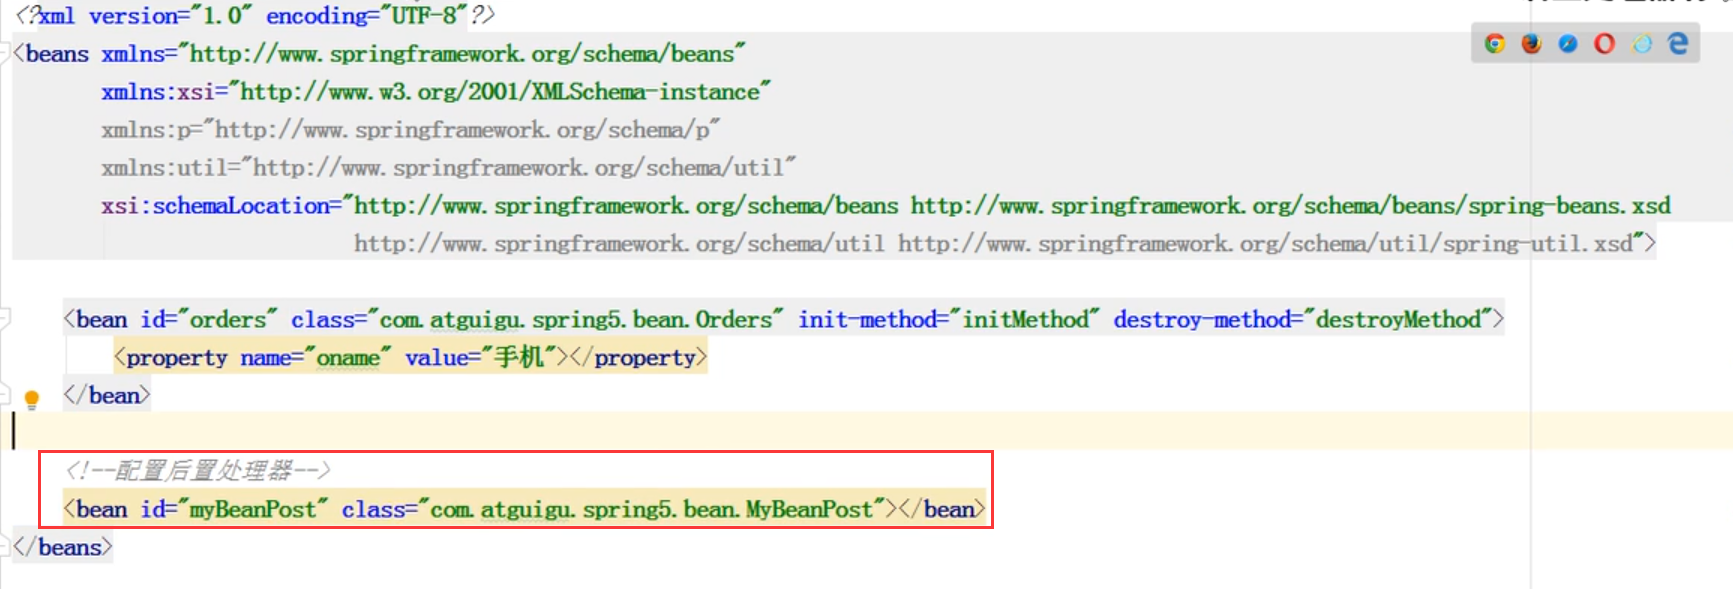Click the spring-beans.xsd schema URL
Viewport: 1733px width, 589px height.
[1290, 205]
